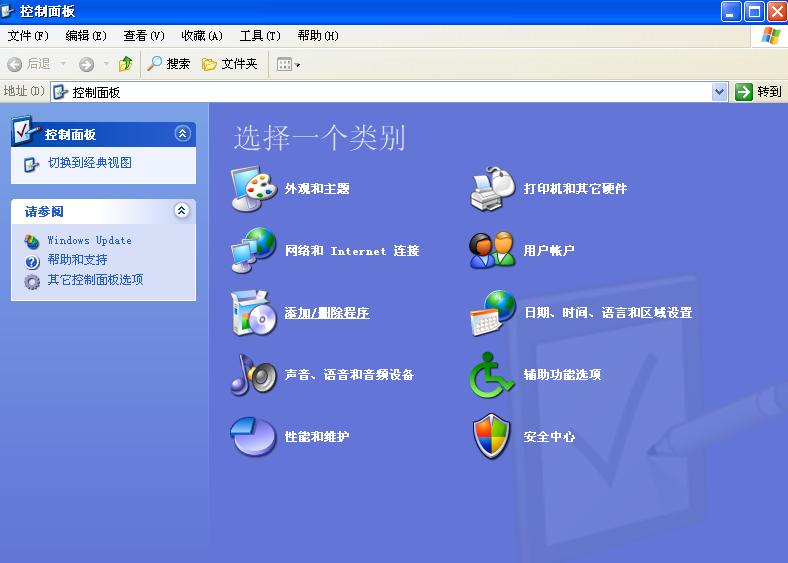Click the 日期、时间、语言和区域设置 calendar icon
Image resolution: width=788 pixels, height=563 pixels.
tap(492, 313)
